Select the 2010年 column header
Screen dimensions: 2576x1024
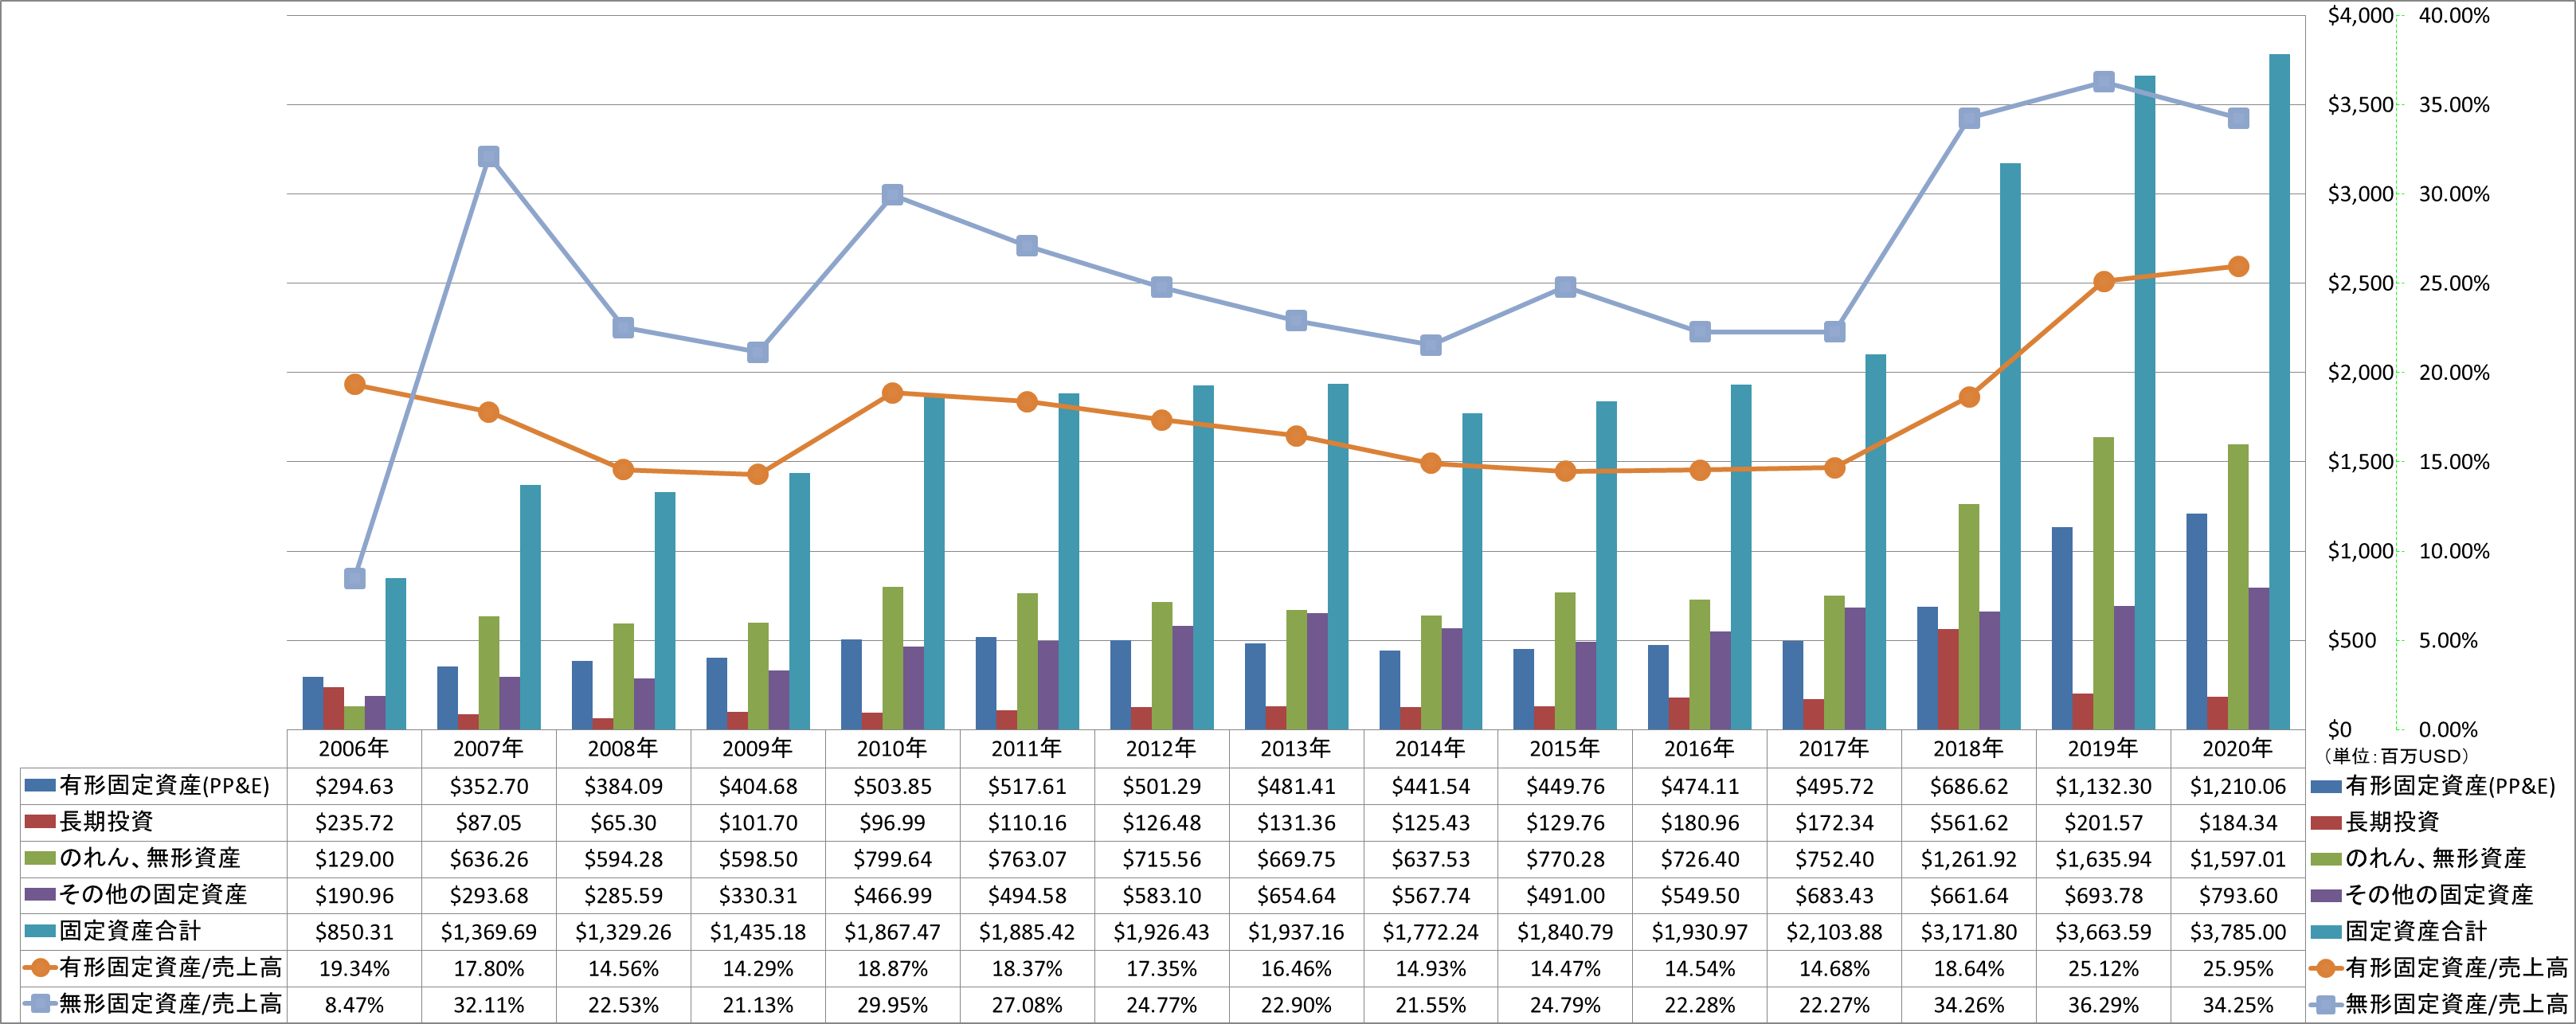[x=892, y=748]
